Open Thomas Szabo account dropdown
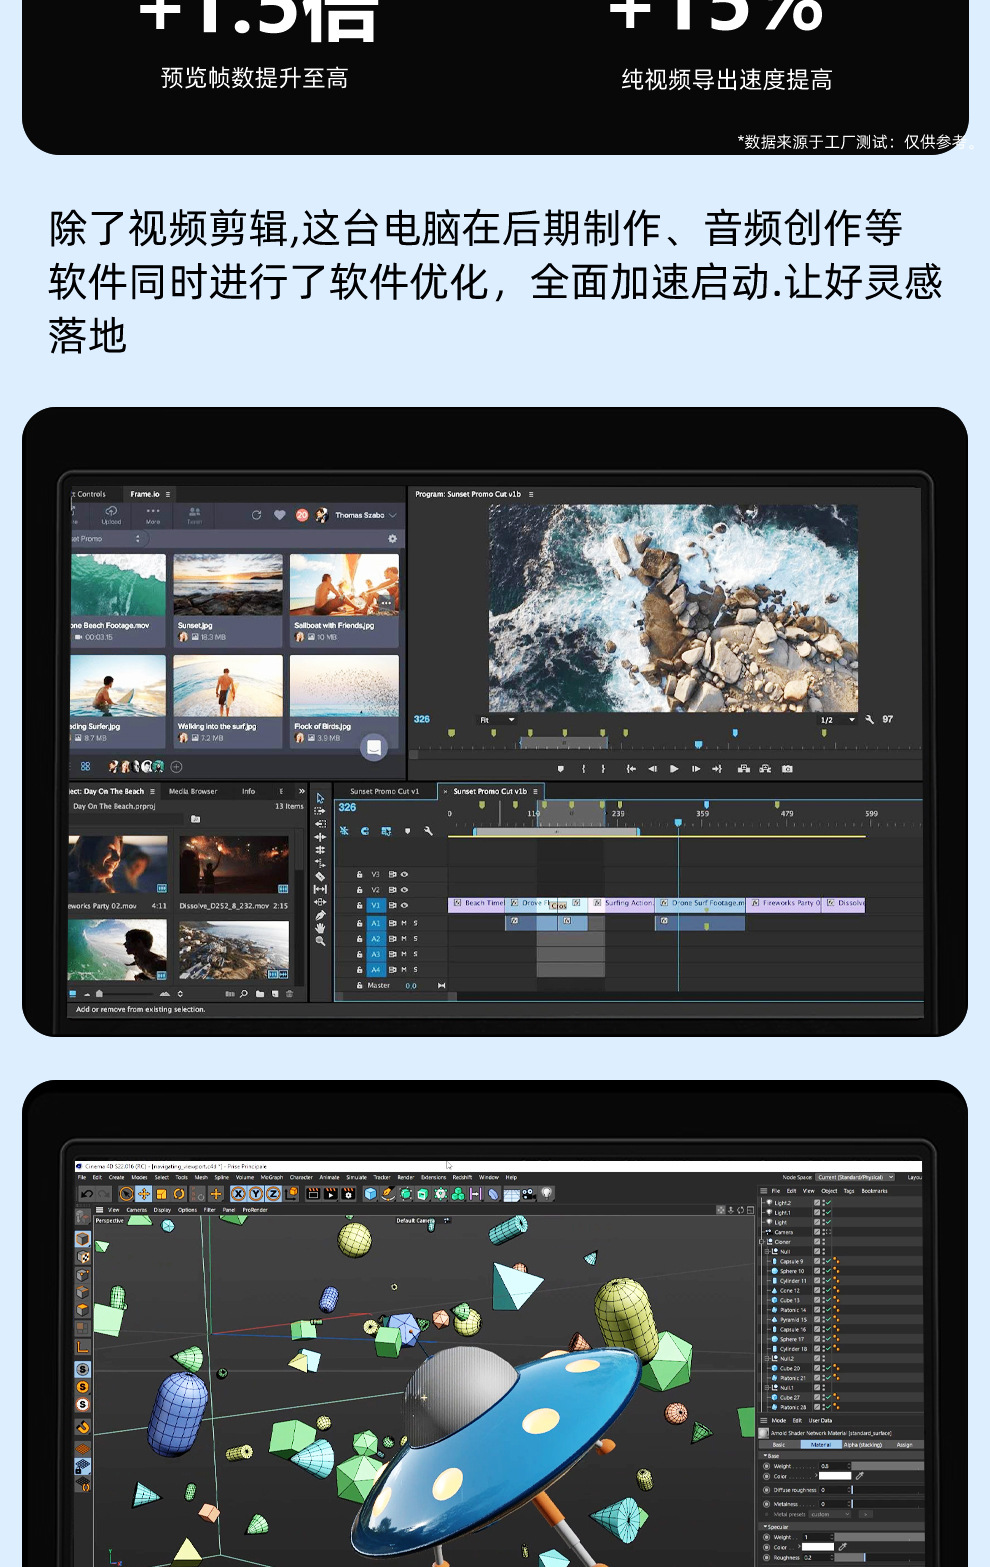990x1567 pixels. click(365, 515)
